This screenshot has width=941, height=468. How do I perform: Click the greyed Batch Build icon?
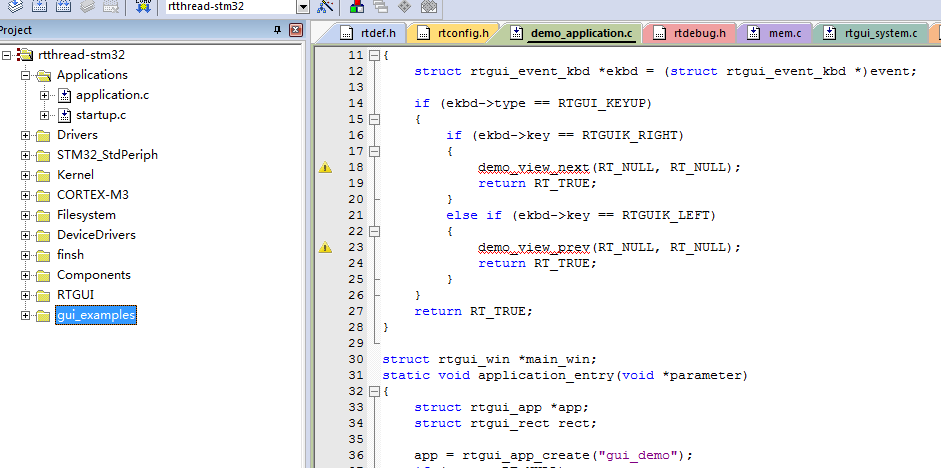pos(88,6)
